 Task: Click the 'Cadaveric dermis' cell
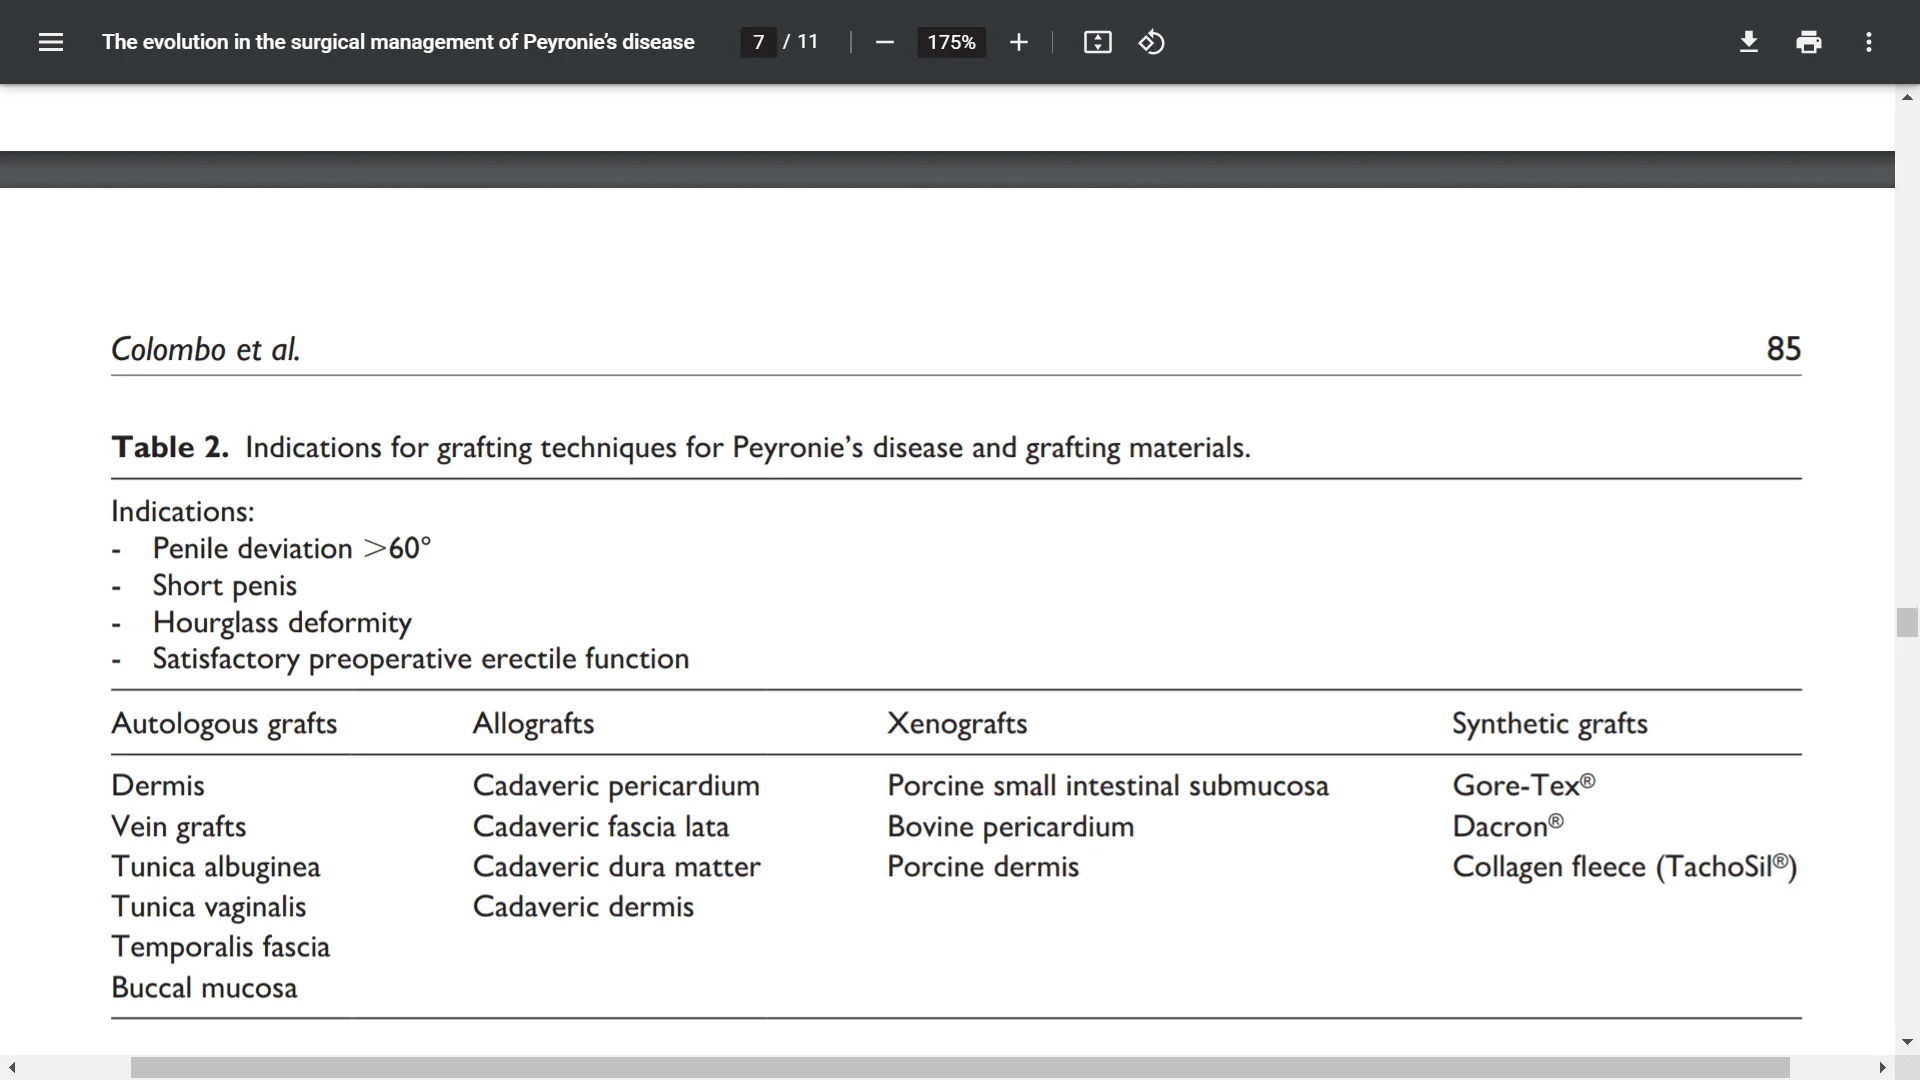click(583, 906)
